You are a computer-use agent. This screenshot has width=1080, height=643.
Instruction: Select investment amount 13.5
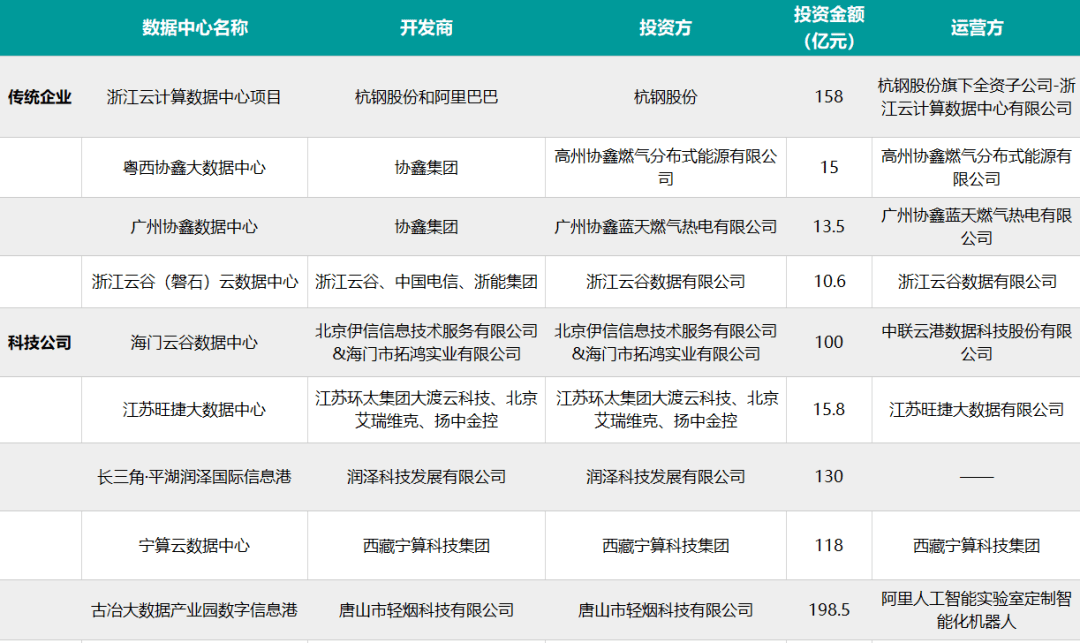click(829, 226)
